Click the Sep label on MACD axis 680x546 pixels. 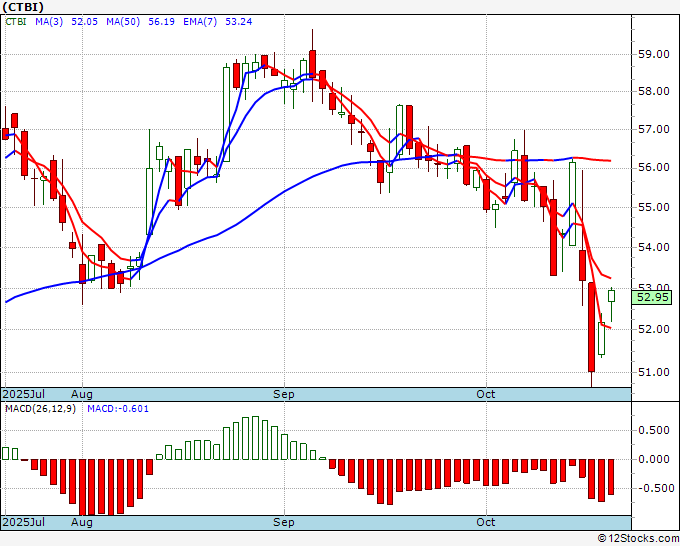(284, 522)
